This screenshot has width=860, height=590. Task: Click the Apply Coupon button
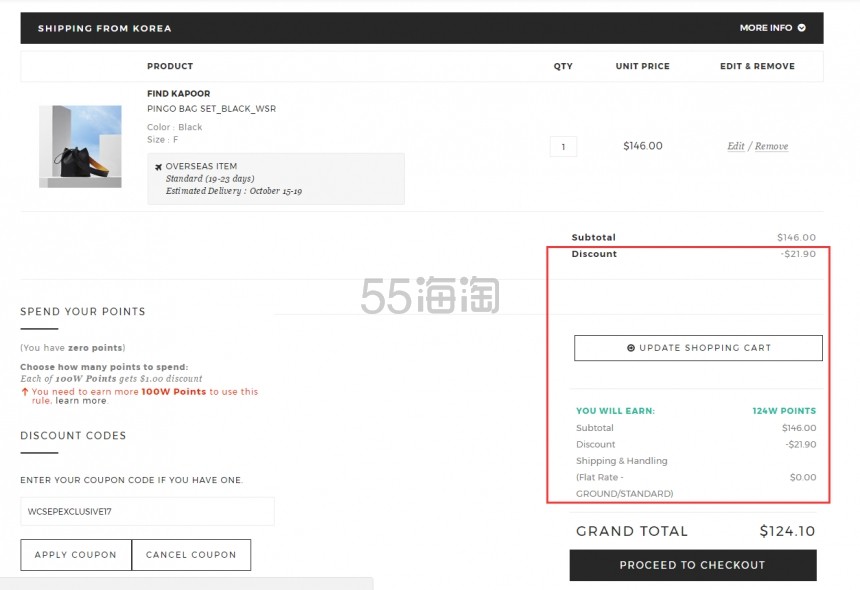[75, 554]
